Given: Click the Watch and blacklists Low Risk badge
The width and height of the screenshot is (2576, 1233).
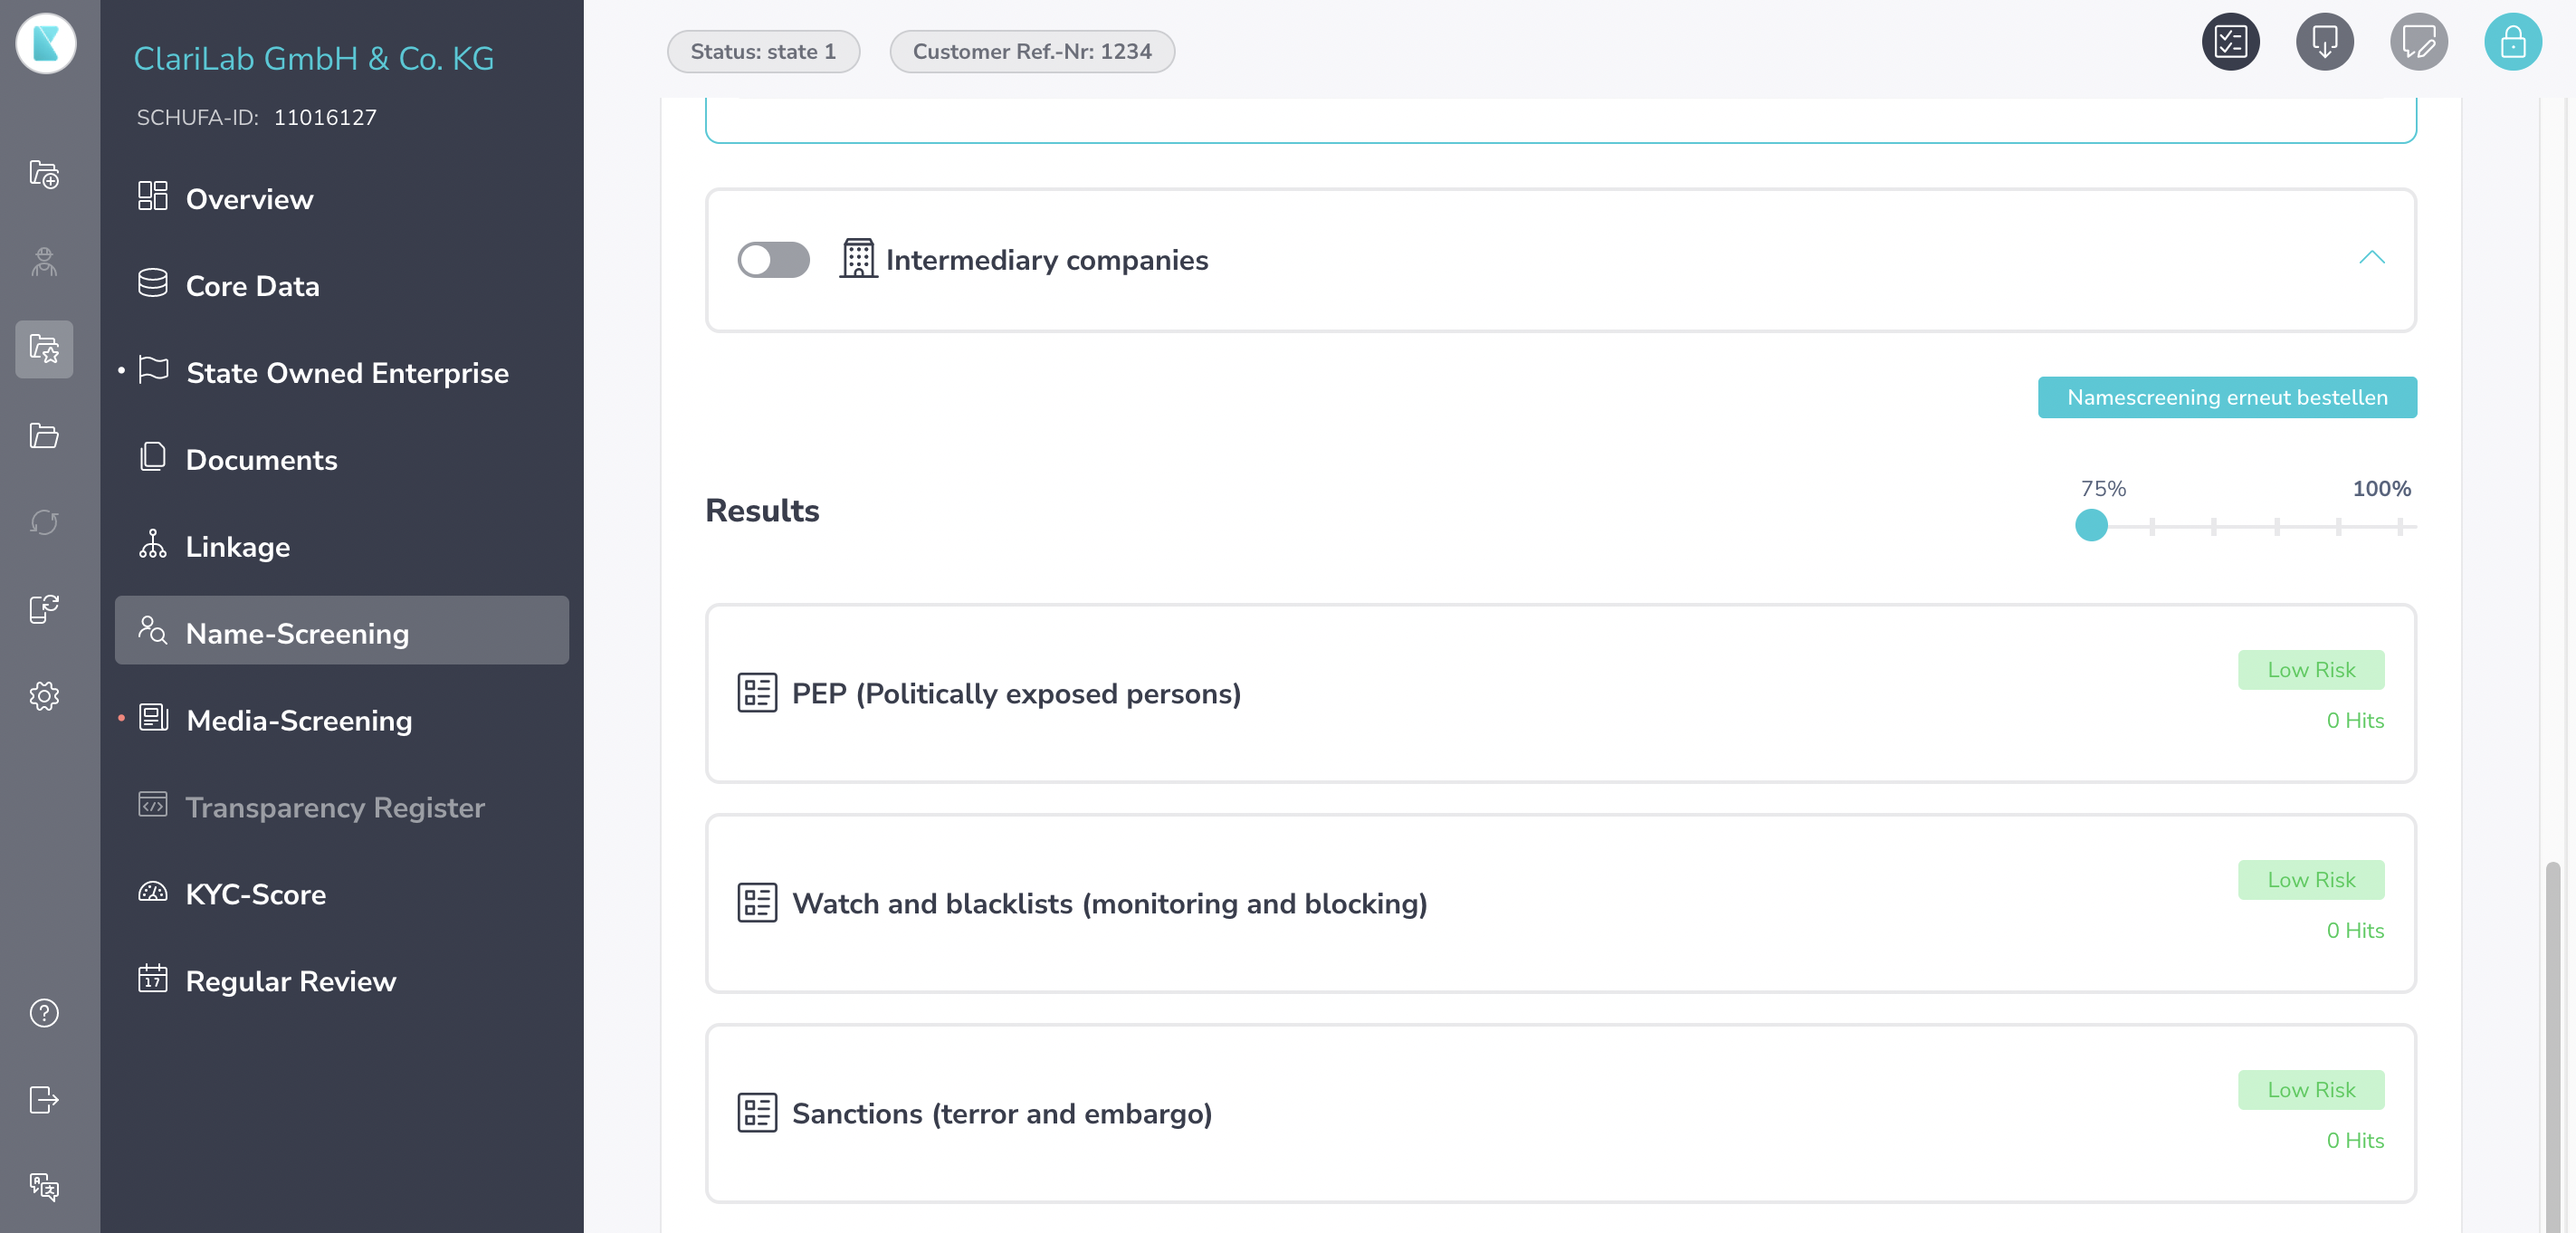Looking at the screenshot, I should (x=2311, y=880).
